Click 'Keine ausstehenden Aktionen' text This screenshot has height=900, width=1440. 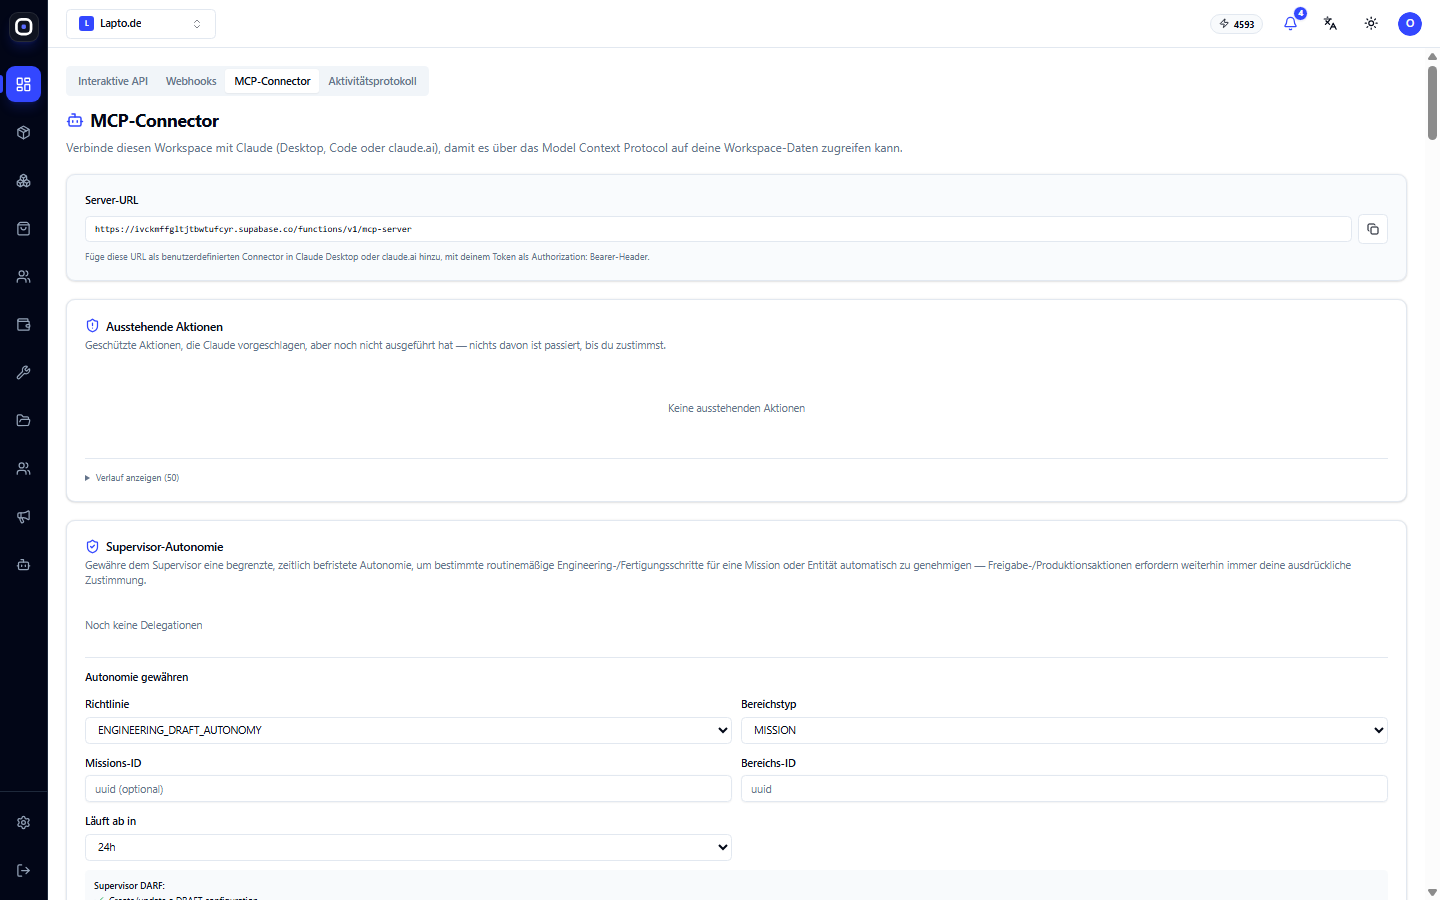(x=736, y=408)
